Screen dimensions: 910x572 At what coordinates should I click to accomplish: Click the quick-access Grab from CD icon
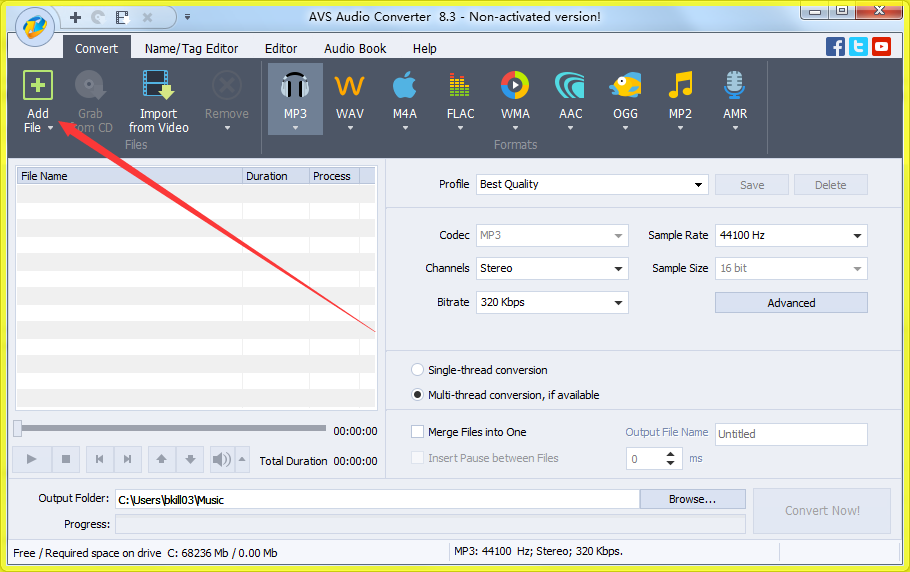tap(98, 17)
